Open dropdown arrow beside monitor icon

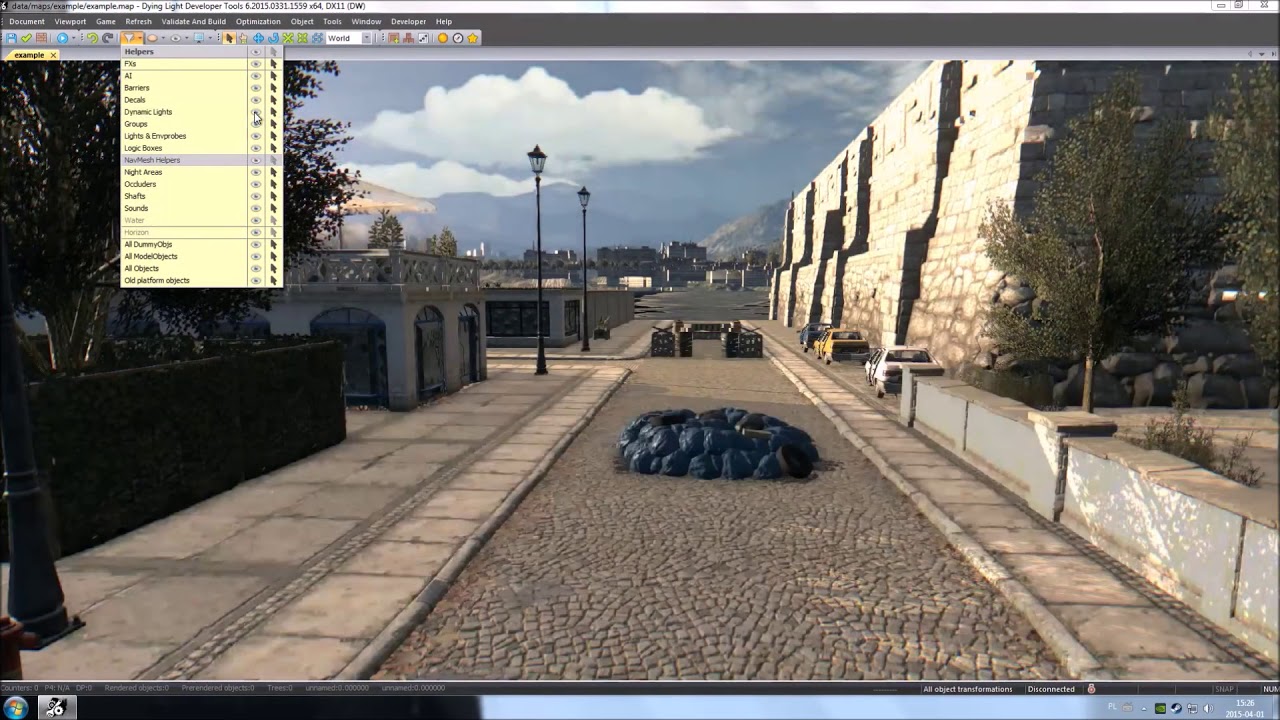[x=210, y=38]
